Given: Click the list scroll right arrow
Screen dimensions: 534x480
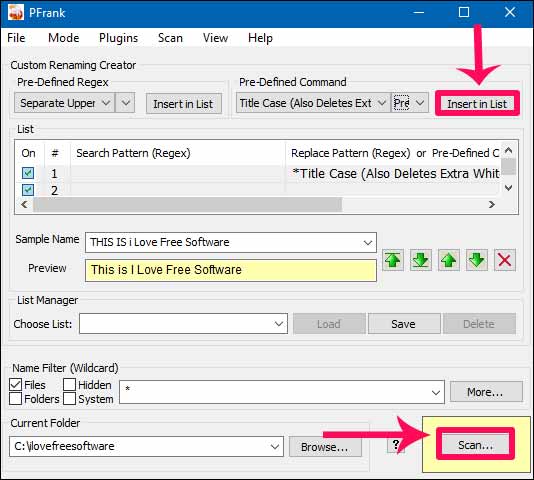Looking at the screenshot, I should [x=491, y=204].
